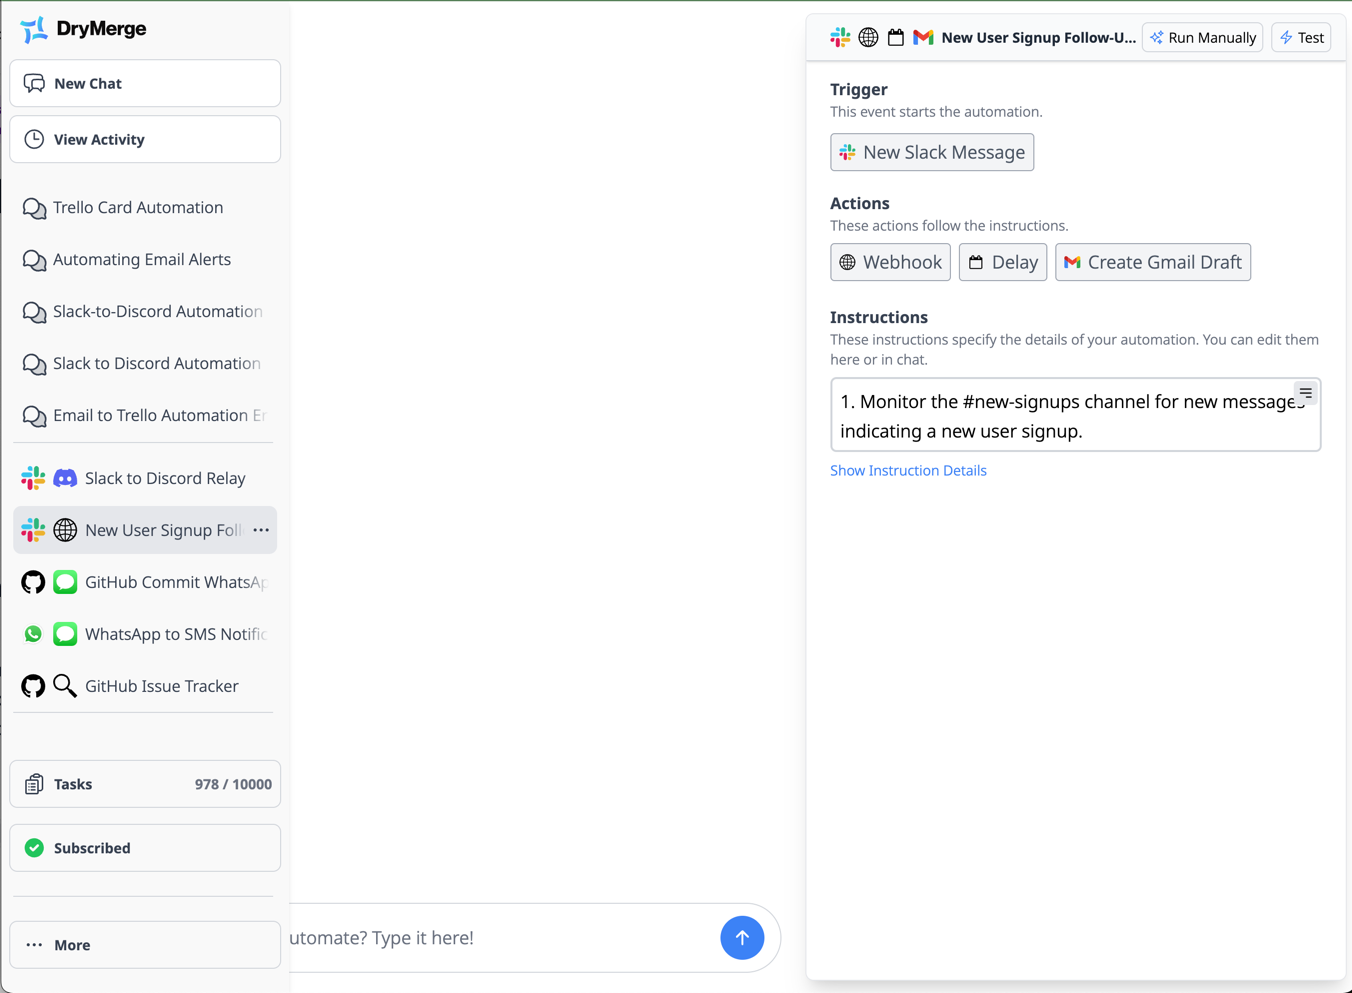Open New Slack Message trigger
Viewport: 1352px width, 993px height.
coord(932,152)
